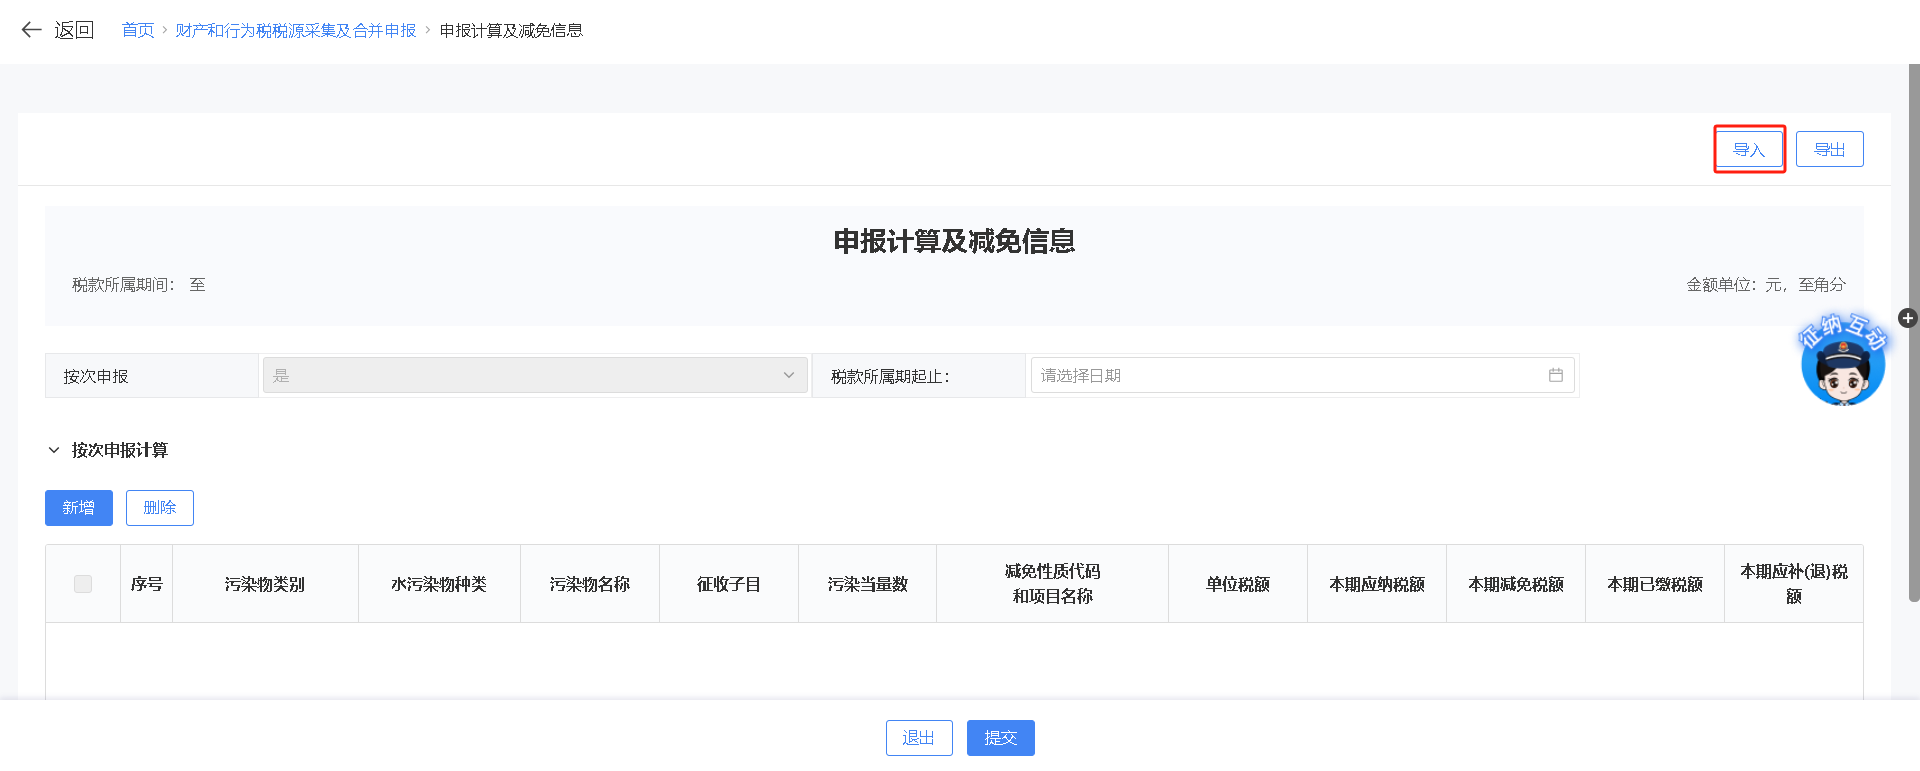Click the 污染物类别 column header

click(x=265, y=584)
